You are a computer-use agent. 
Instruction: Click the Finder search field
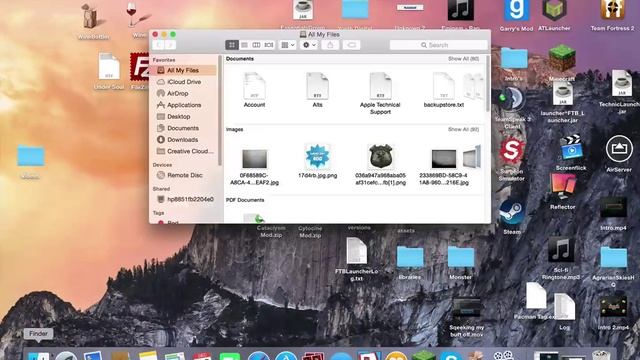pos(438,45)
